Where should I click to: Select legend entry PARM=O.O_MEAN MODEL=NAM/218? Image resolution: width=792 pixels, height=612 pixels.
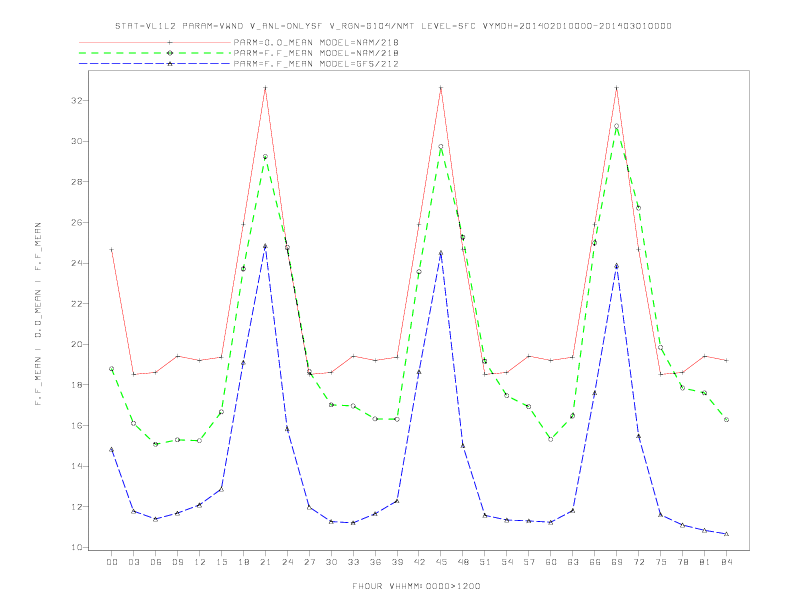tap(316, 42)
